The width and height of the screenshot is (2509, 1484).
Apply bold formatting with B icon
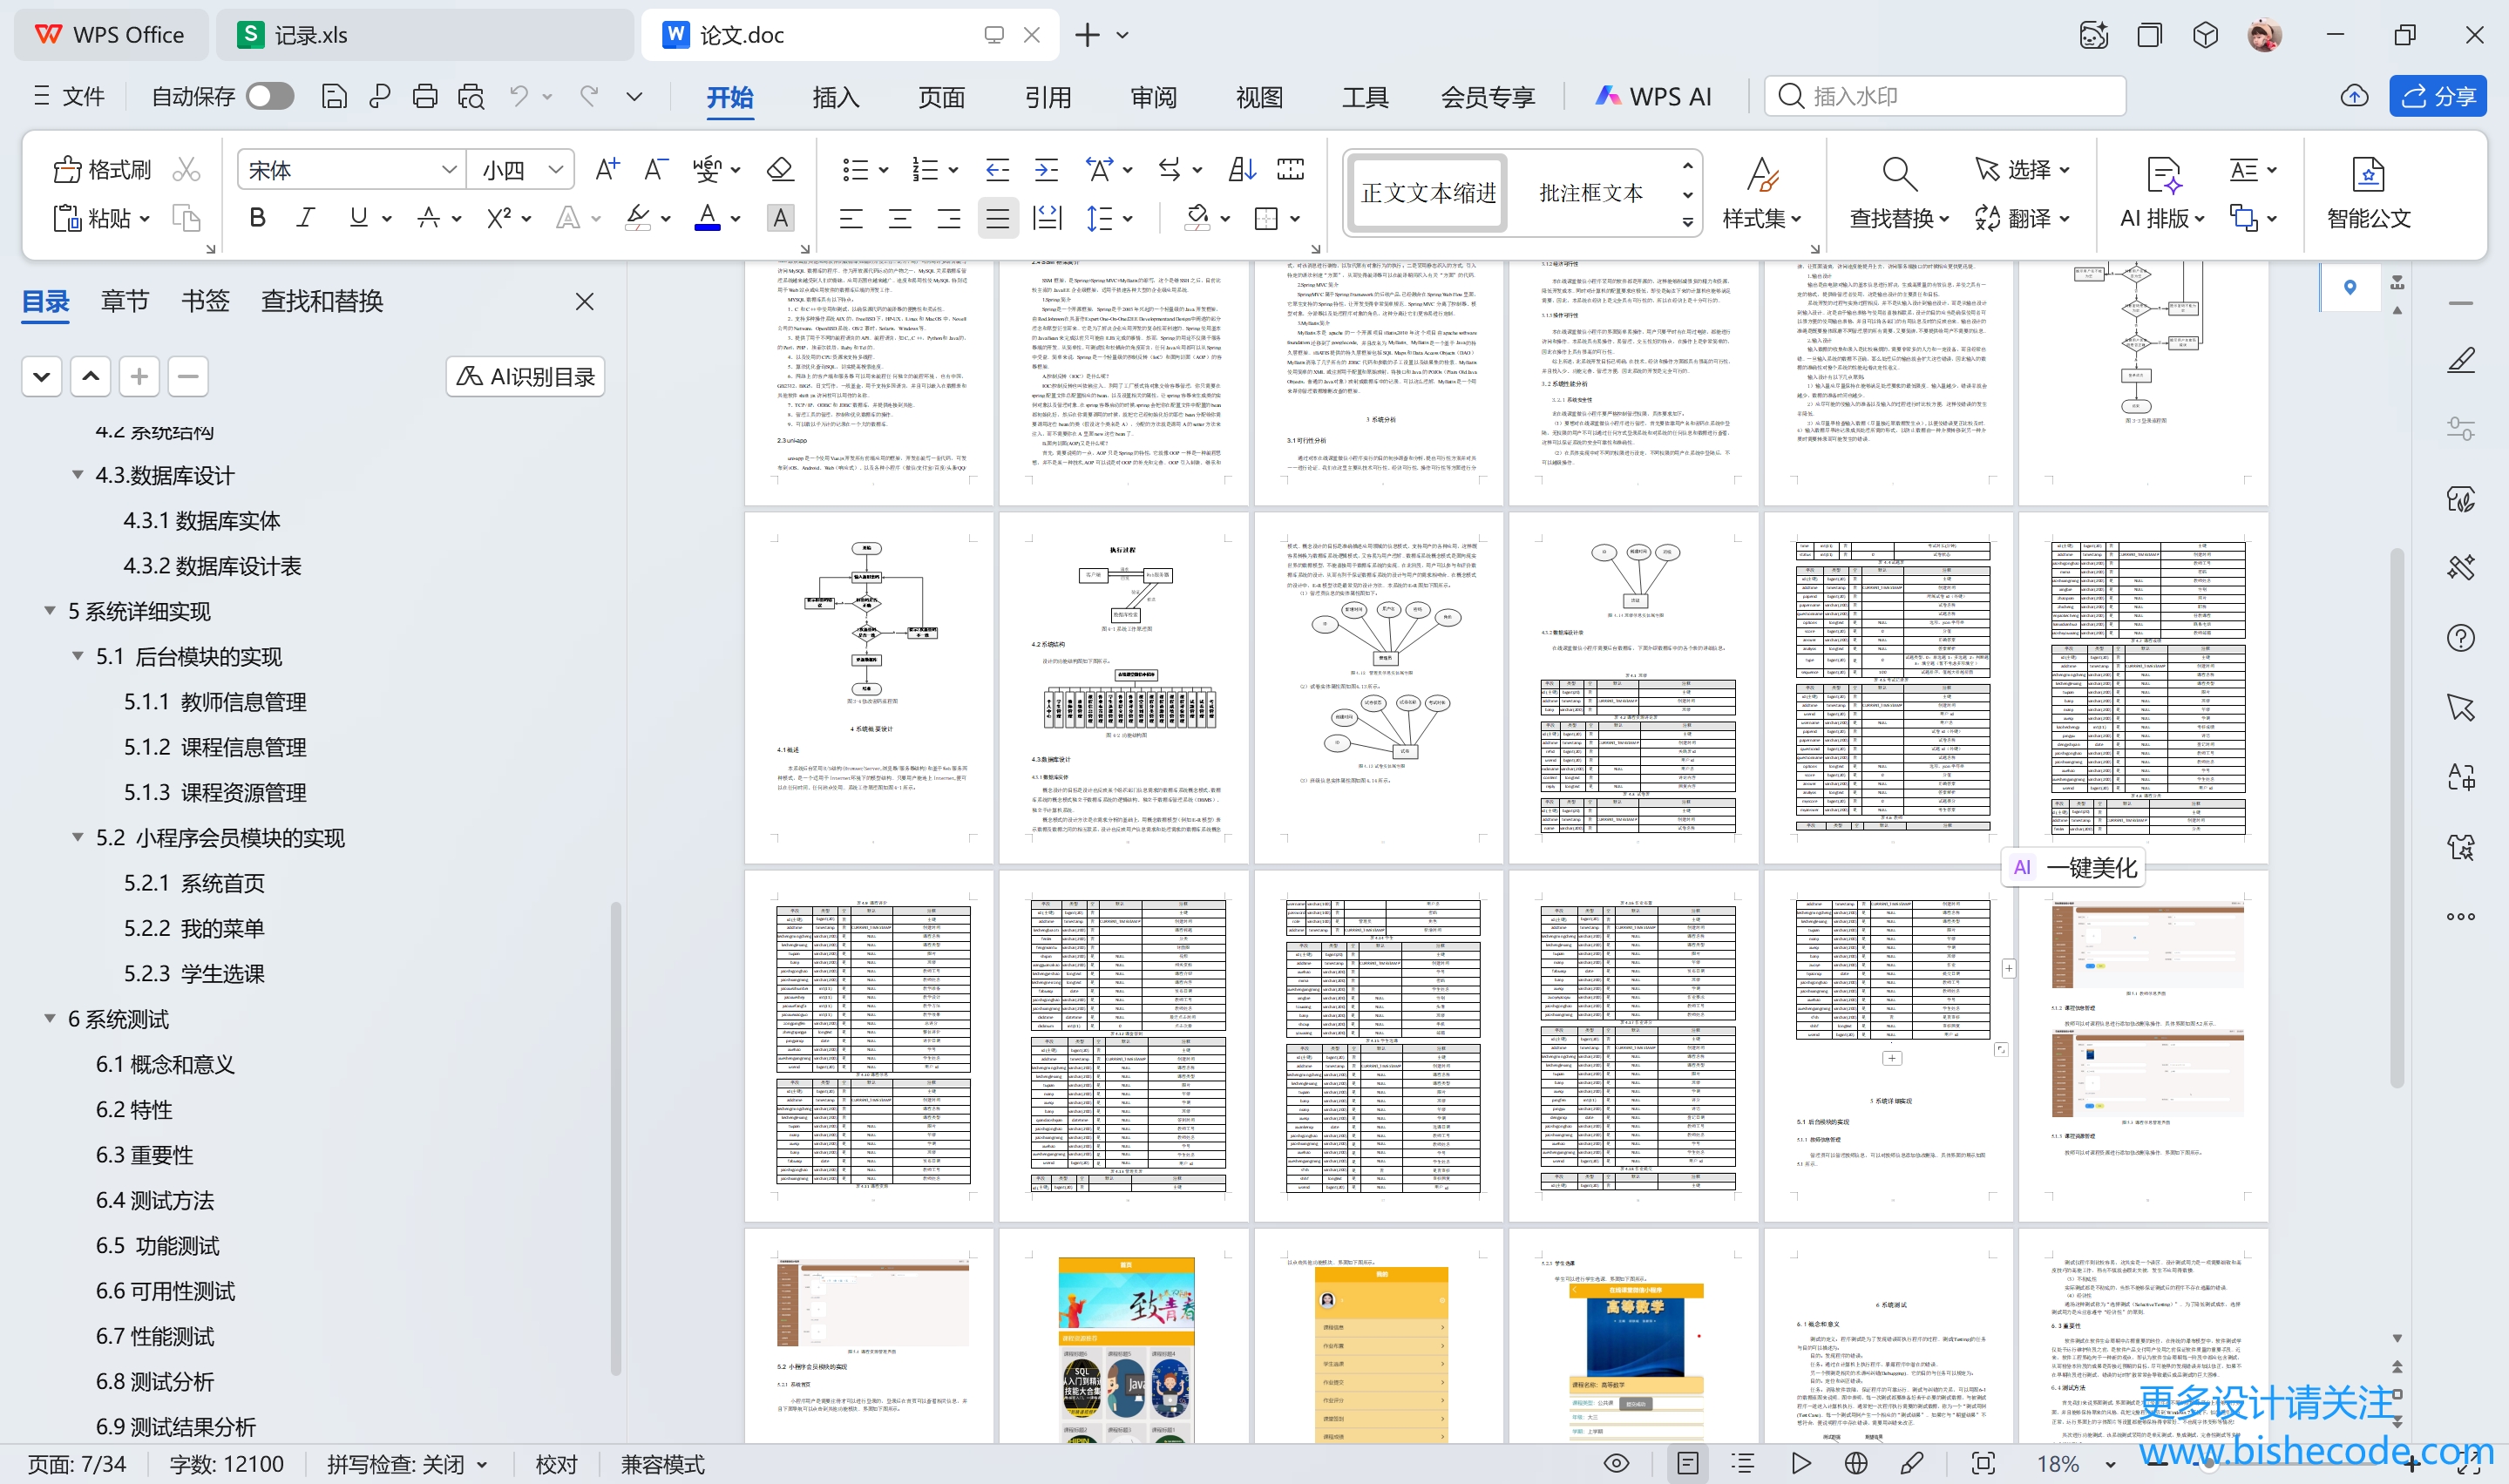click(257, 218)
